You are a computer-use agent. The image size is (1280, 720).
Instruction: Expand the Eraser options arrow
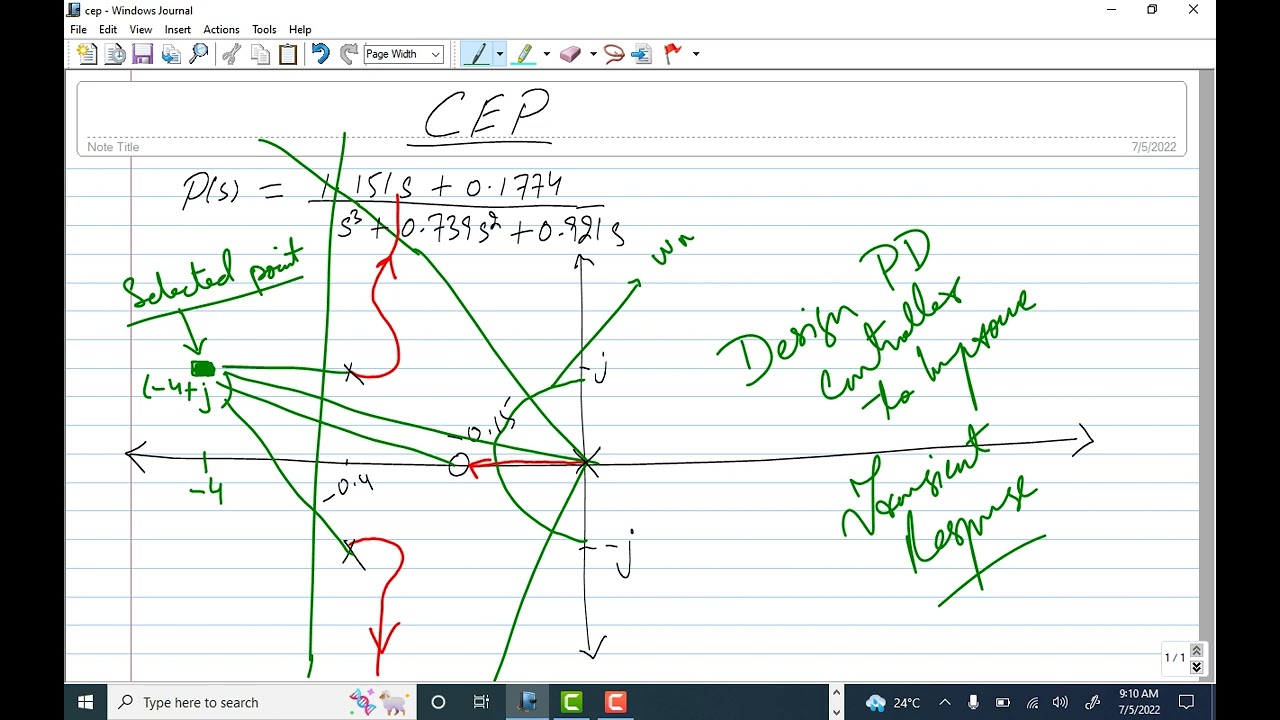click(593, 54)
